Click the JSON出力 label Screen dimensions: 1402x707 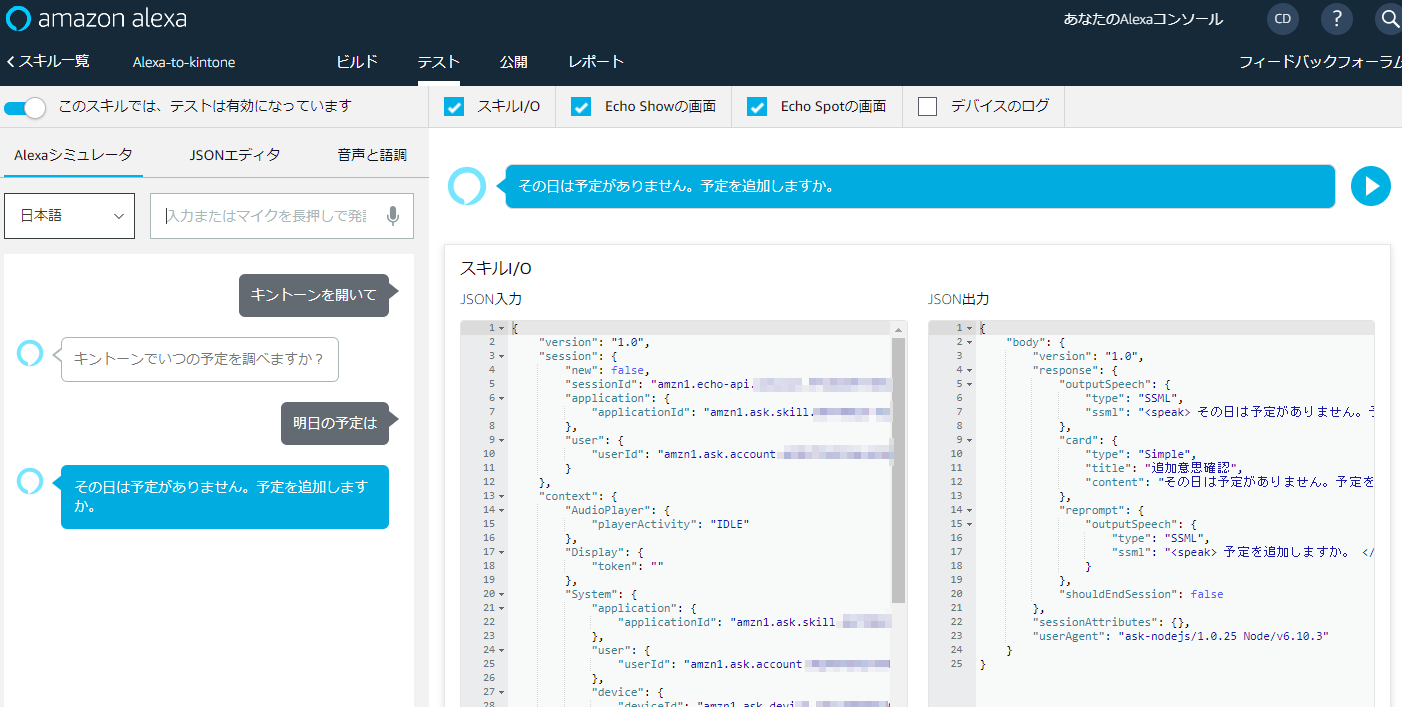(959, 299)
